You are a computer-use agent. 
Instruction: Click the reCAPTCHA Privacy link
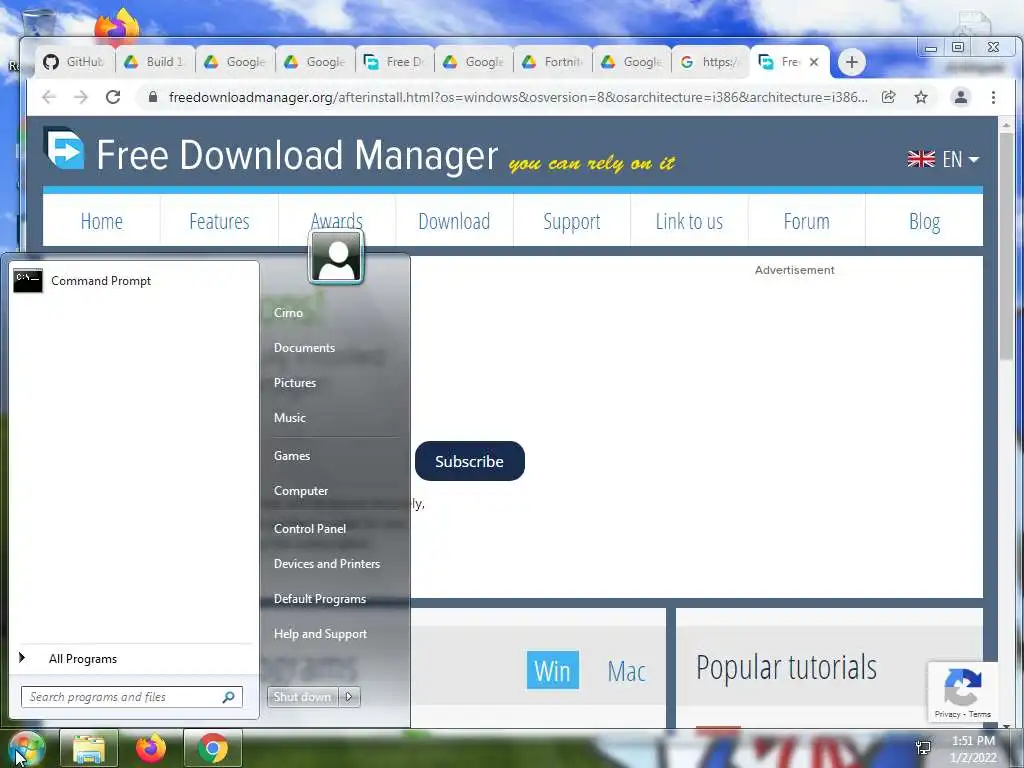pos(947,714)
